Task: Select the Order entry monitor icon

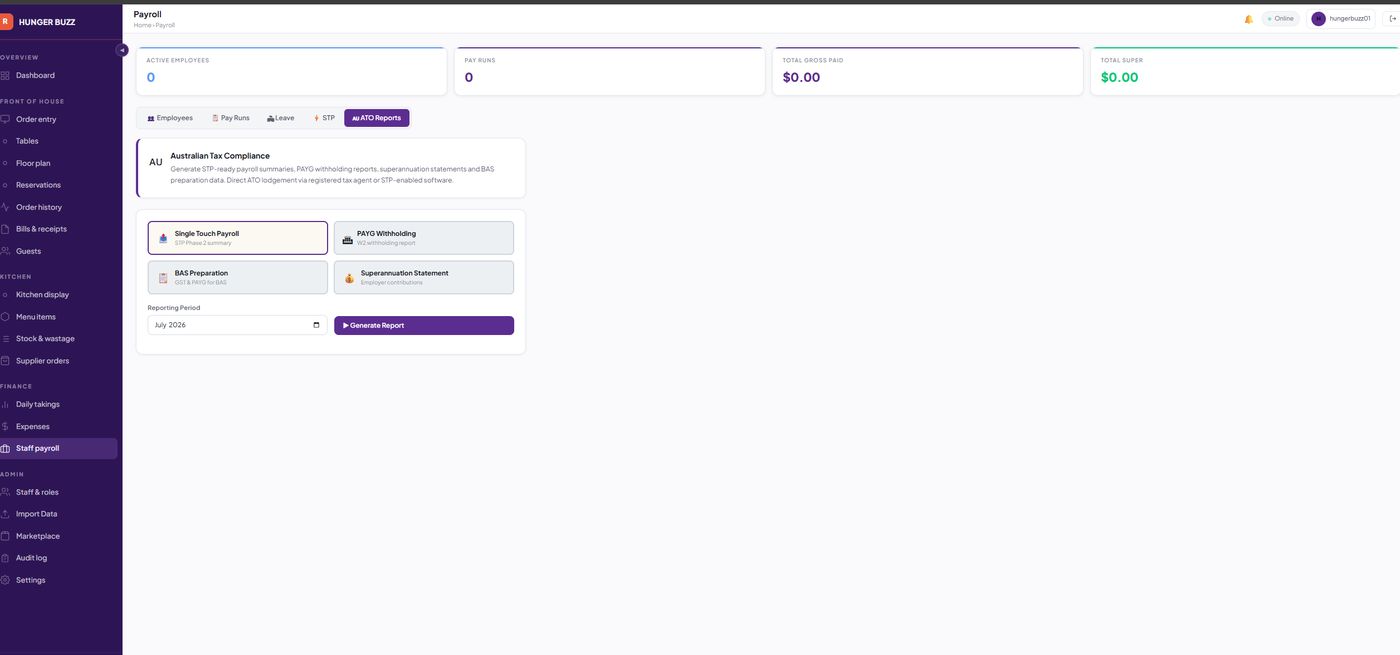Action: (5, 119)
